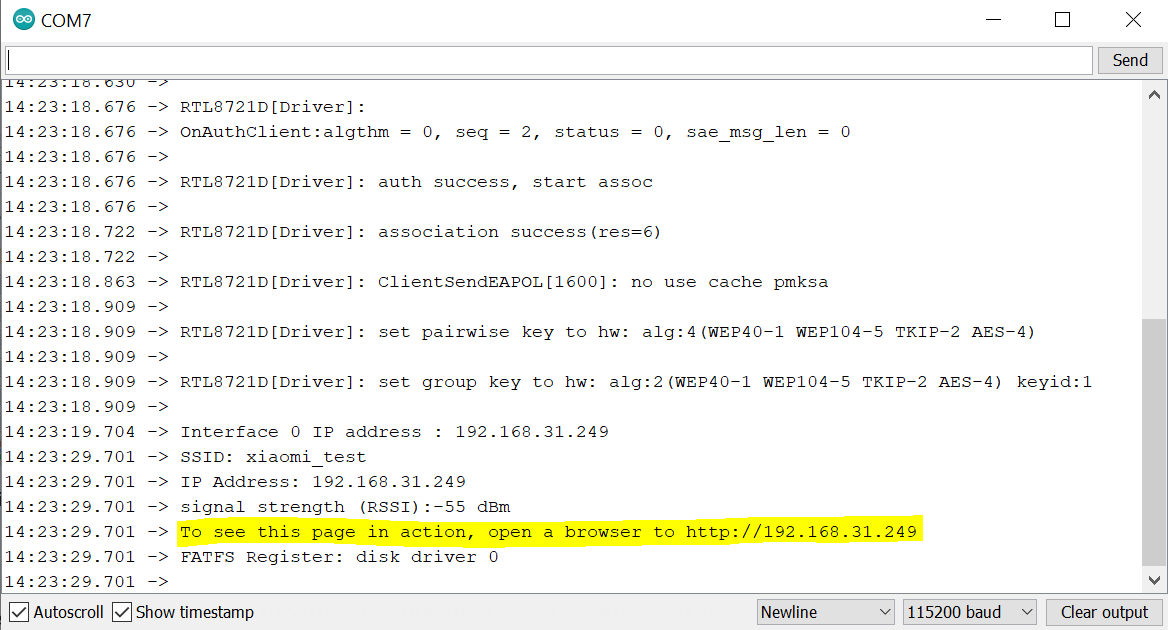The height and width of the screenshot is (630, 1168).
Task: Click the Arduino logo icon in title bar
Action: coord(24,19)
